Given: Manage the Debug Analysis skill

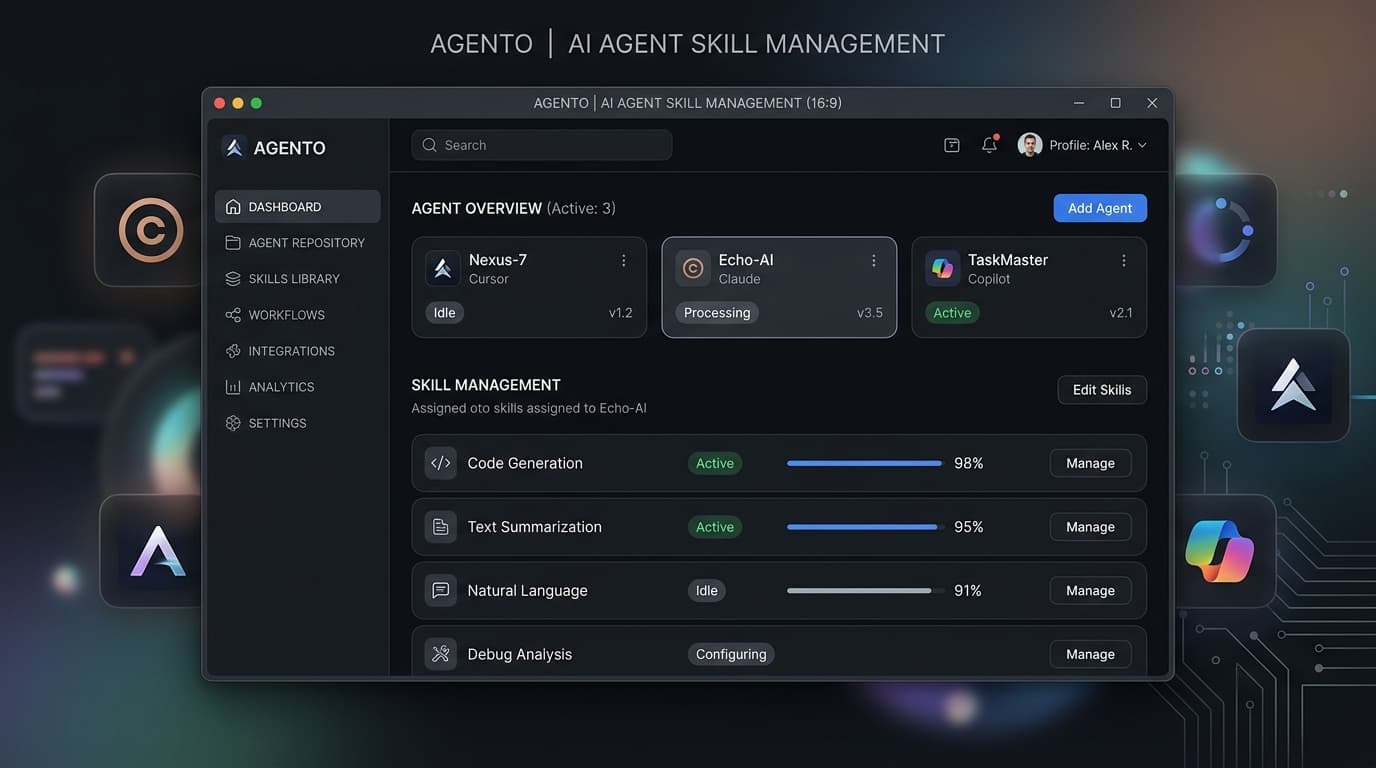Looking at the screenshot, I should [x=1090, y=655].
